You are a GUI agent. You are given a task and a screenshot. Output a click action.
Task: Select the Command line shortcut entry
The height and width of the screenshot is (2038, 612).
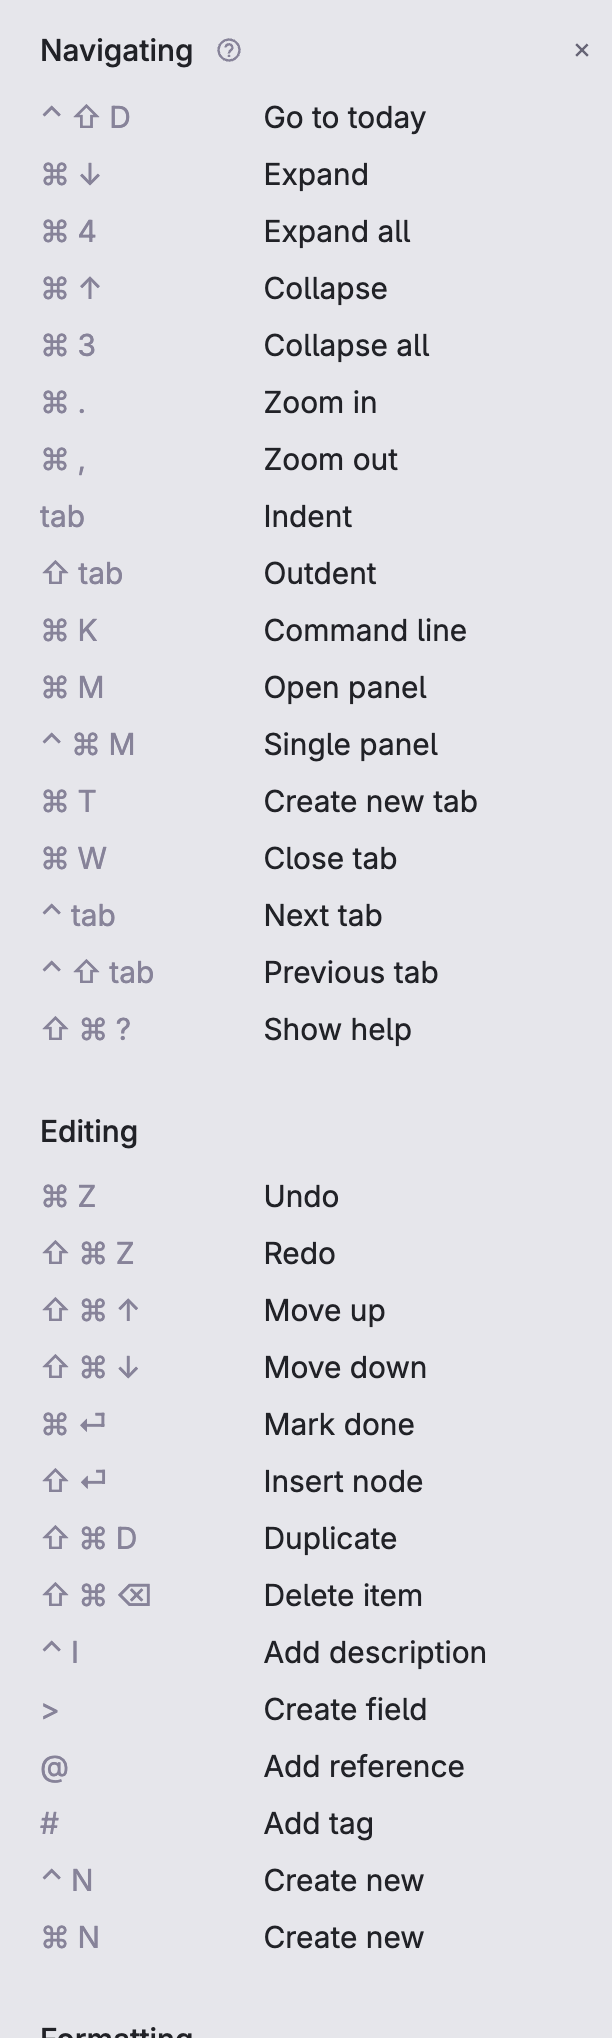(x=364, y=630)
